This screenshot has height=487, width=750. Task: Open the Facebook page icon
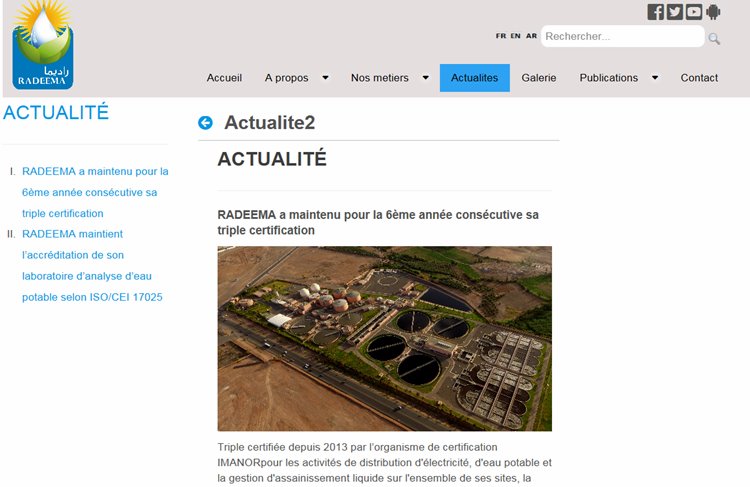tap(656, 12)
